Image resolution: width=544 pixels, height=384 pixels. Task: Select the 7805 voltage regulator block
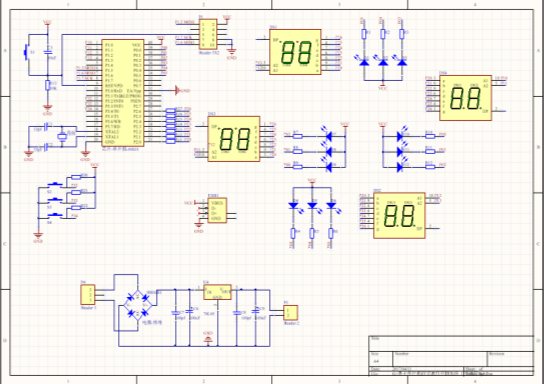click(217, 292)
